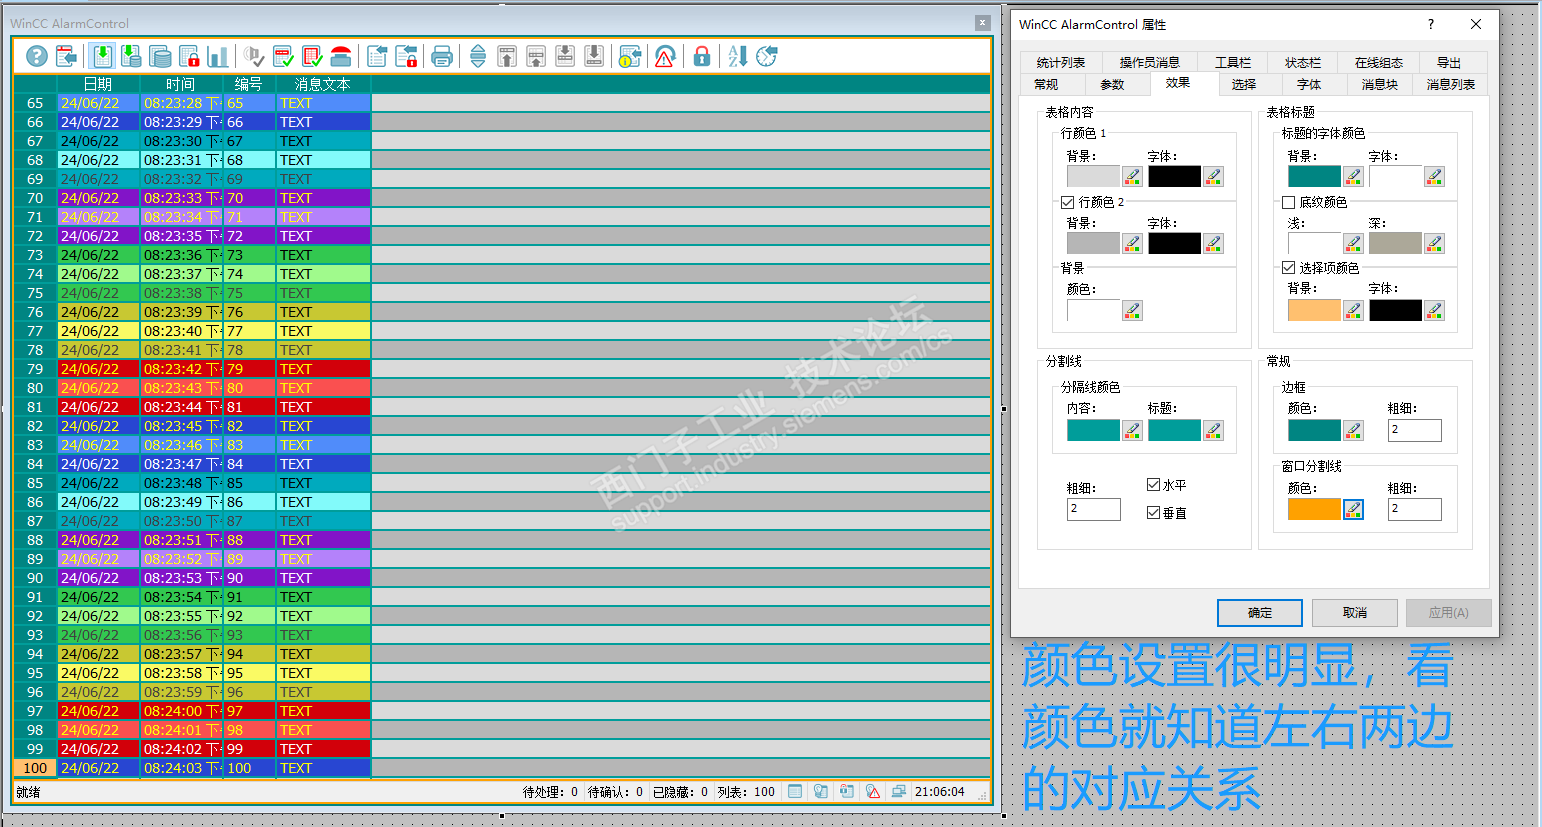Open color picker for 行颜色 1 font
1542x827 pixels.
coord(1213,177)
